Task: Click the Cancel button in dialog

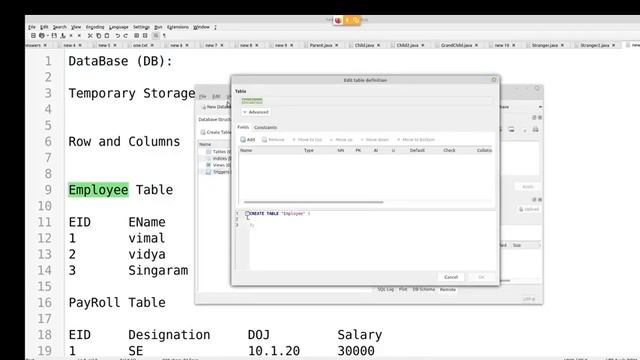Action: (451, 277)
